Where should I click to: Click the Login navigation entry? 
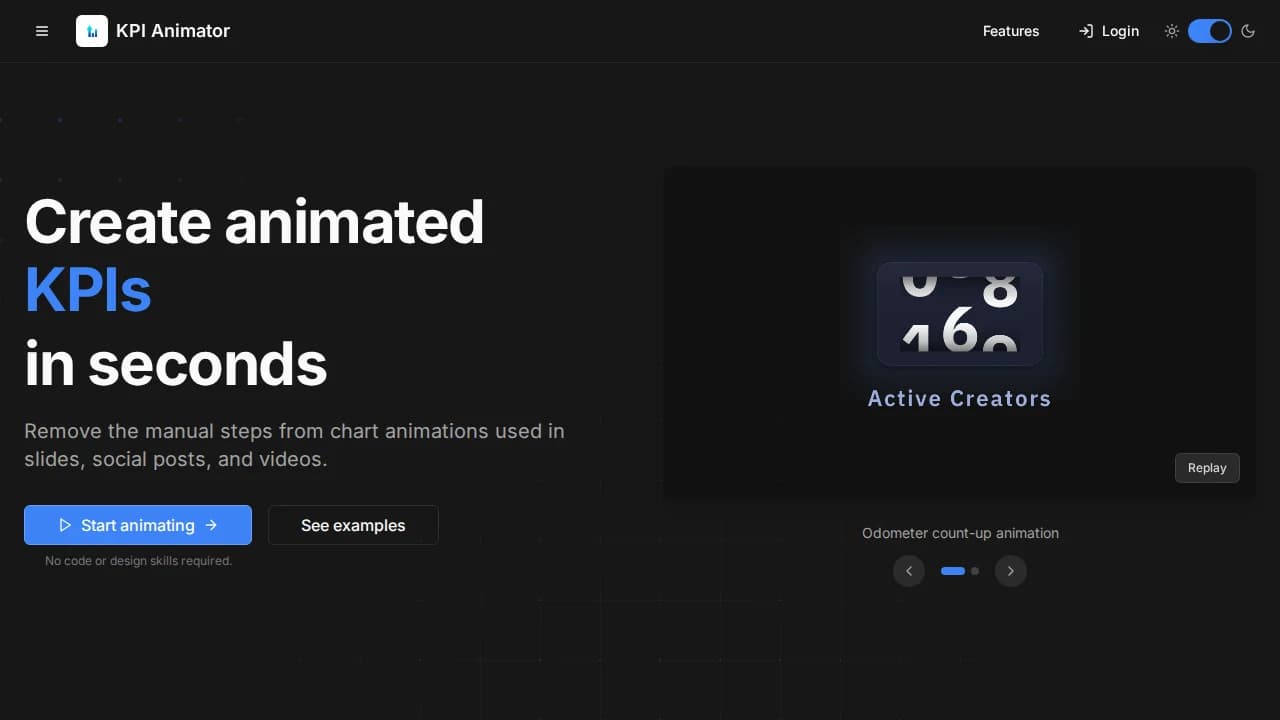[x=1120, y=31]
